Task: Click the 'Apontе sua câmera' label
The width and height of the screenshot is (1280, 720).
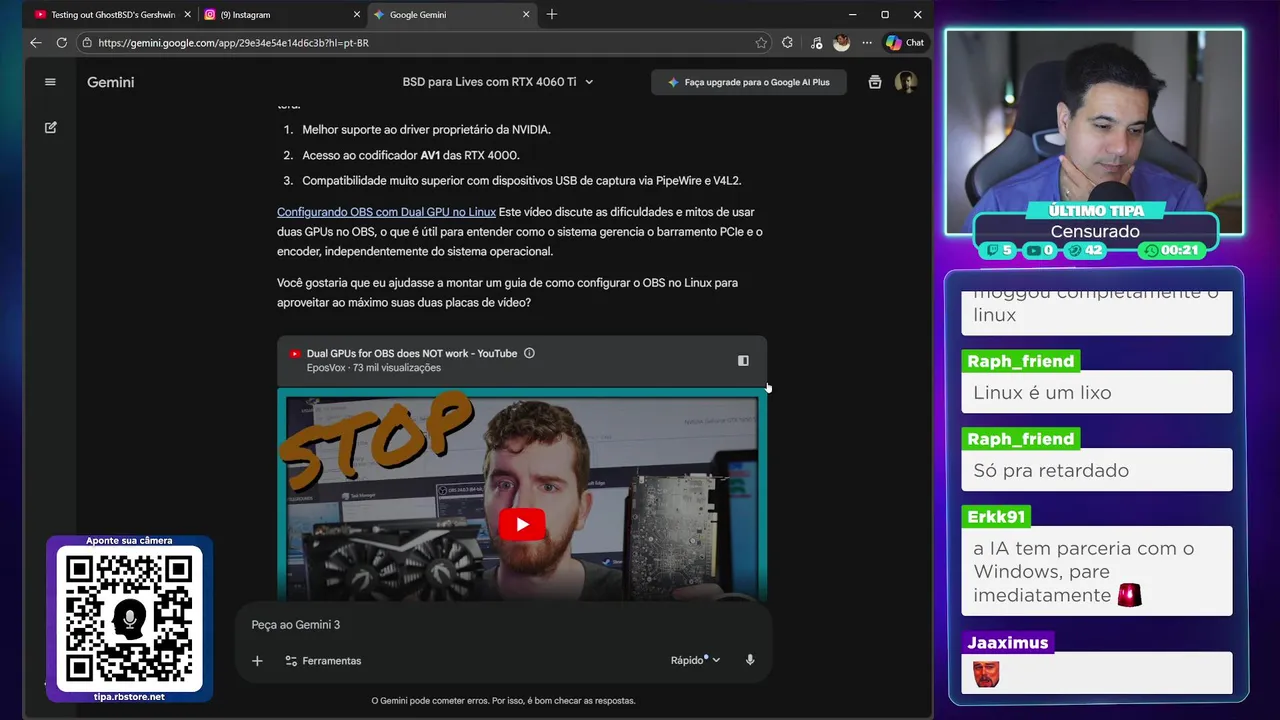Action: pyautogui.click(x=129, y=541)
